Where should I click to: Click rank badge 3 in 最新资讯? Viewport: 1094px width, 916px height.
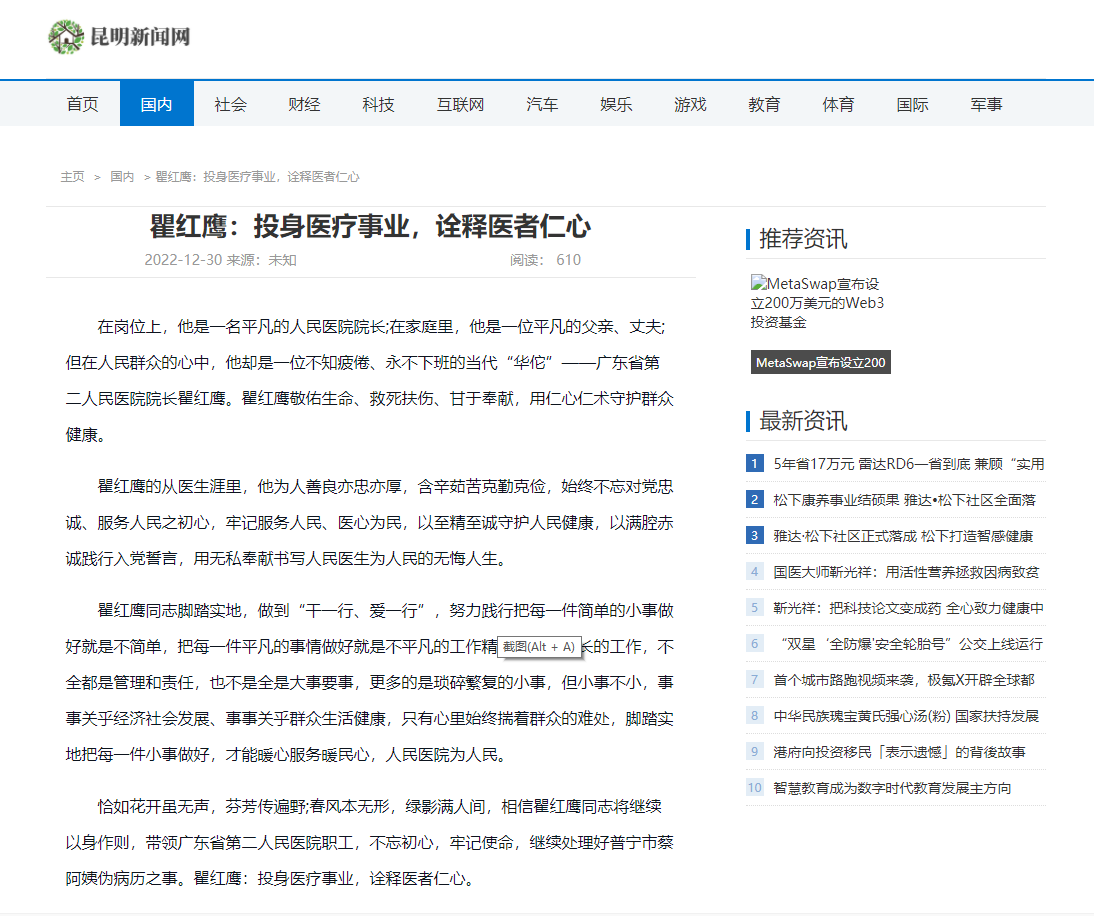tap(754, 535)
